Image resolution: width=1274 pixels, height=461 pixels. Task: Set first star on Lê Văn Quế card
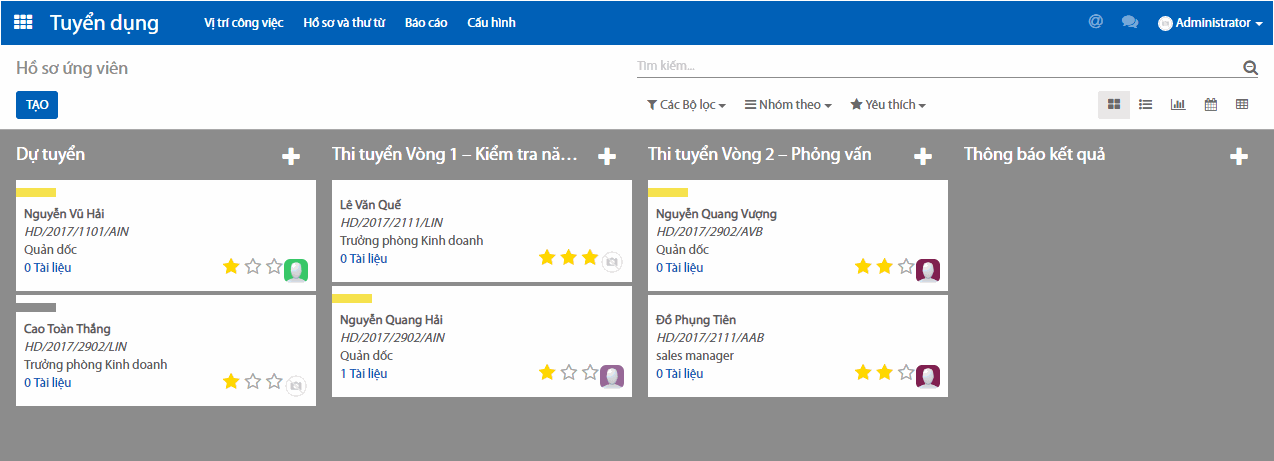point(547,257)
